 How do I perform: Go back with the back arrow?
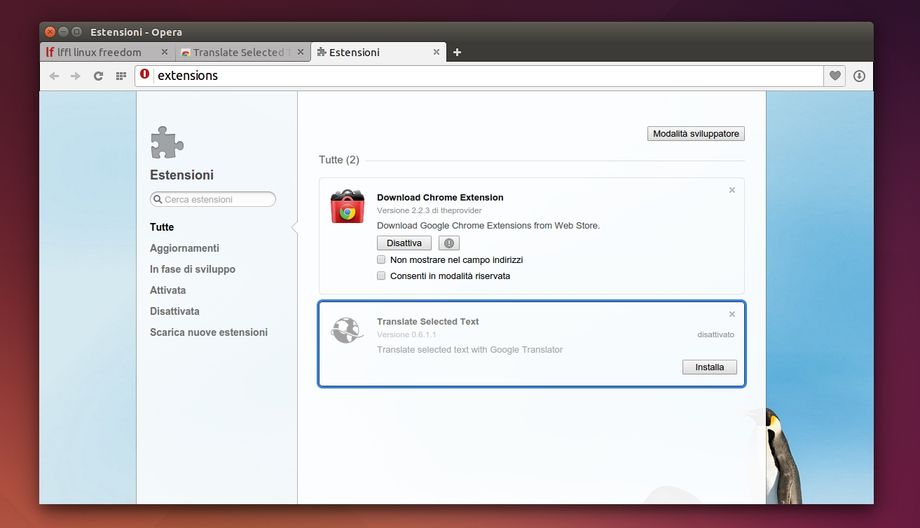click(x=54, y=76)
